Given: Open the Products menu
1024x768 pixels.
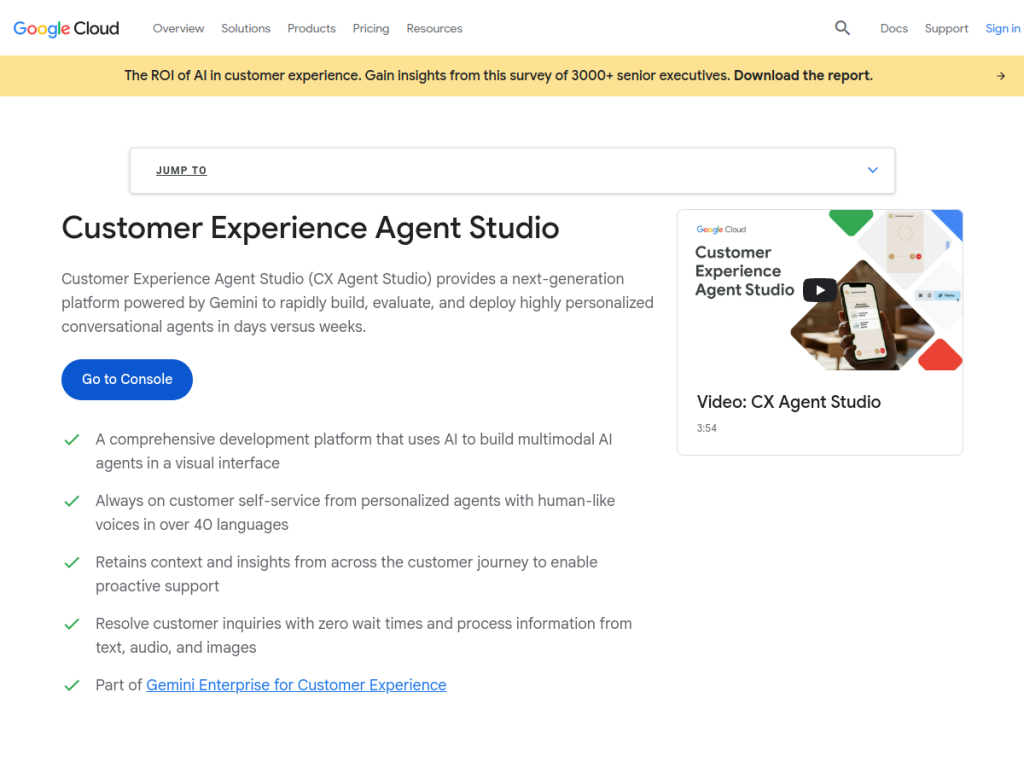Looking at the screenshot, I should coord(312,28).
